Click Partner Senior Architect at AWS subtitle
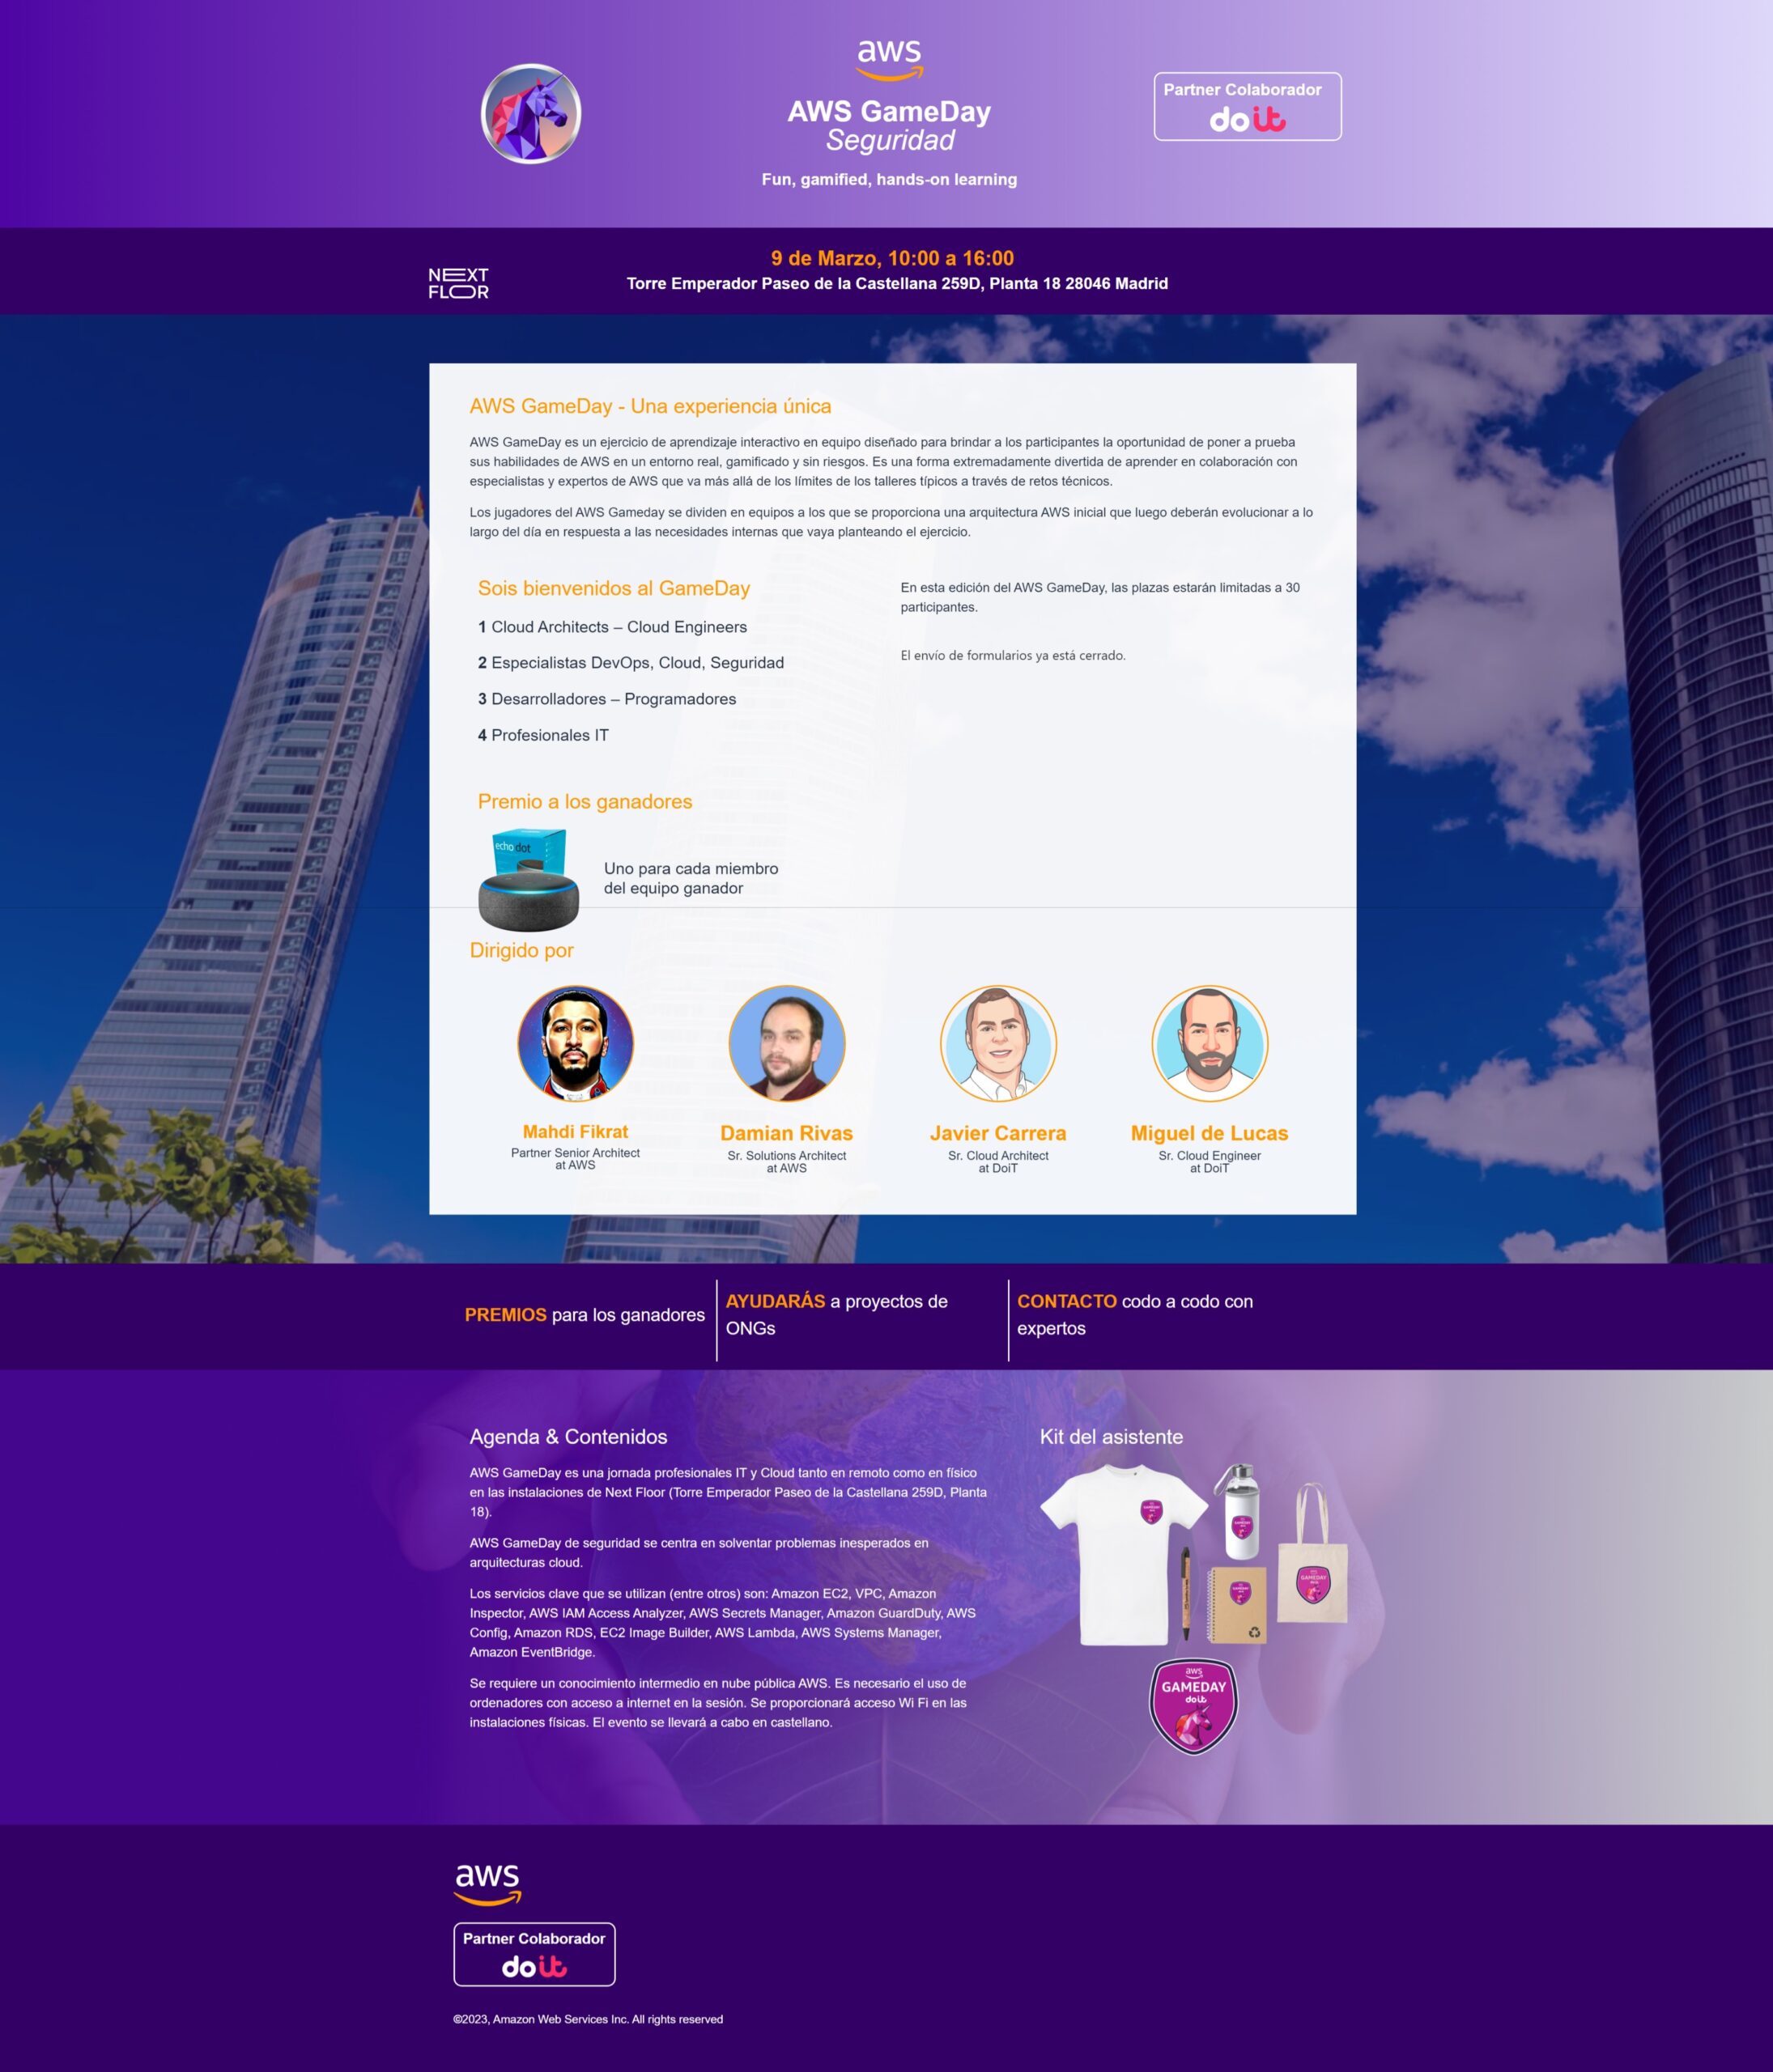Viewport: 1773px width, 2072px height. click(575, 1159)
